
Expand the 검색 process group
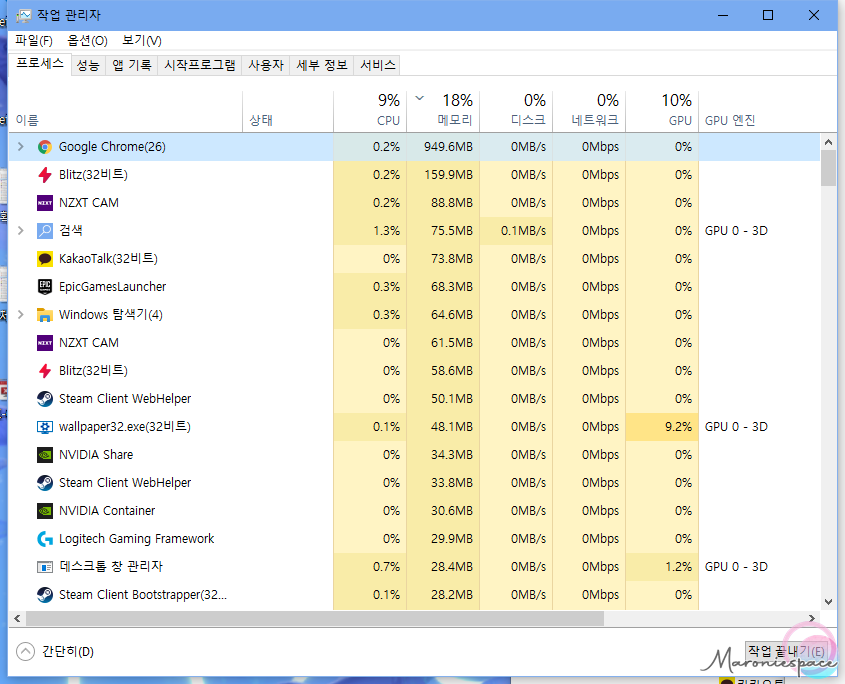(x=20, y=231)
